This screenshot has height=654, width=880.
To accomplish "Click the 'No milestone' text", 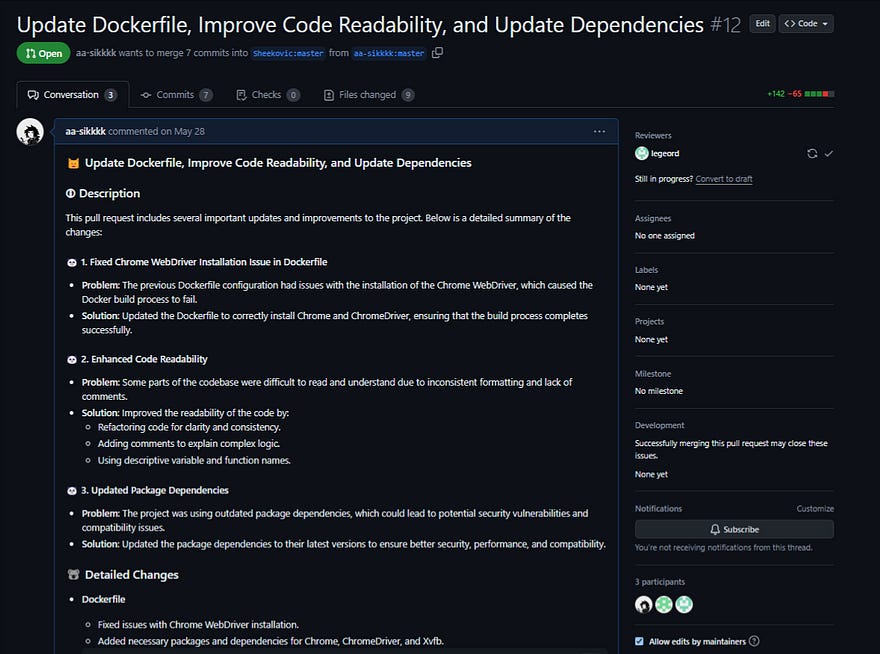I will (x=659, y=391).
